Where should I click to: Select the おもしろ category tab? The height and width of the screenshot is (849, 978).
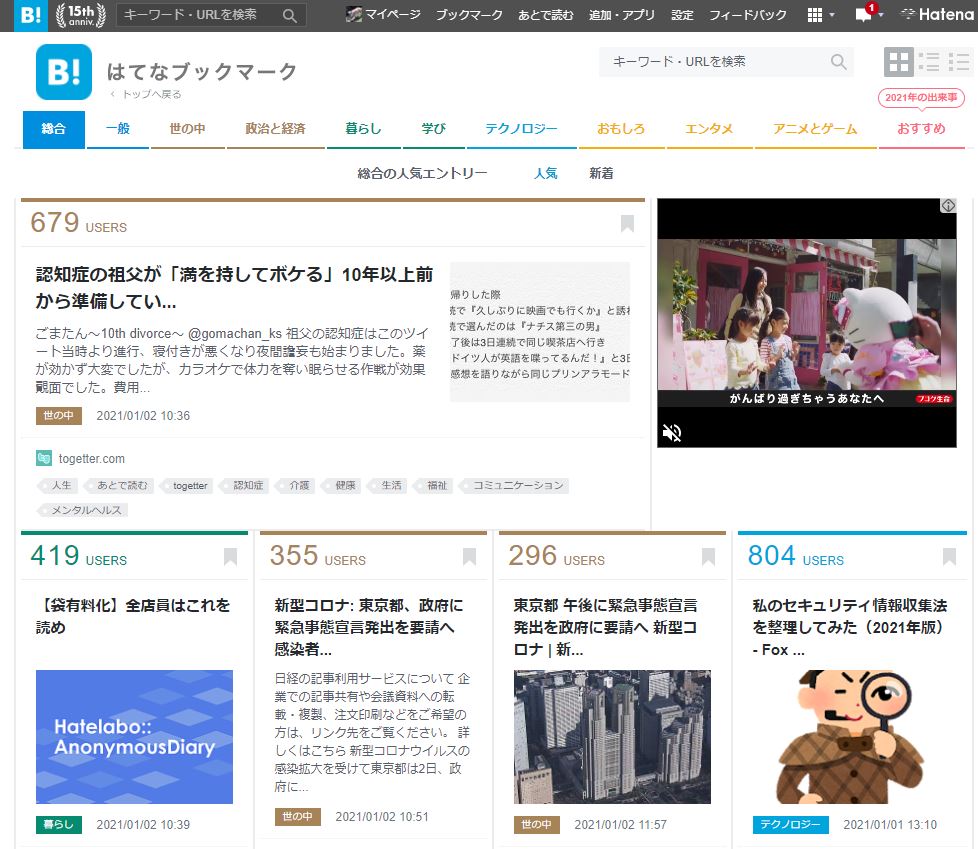pos(621,129)
